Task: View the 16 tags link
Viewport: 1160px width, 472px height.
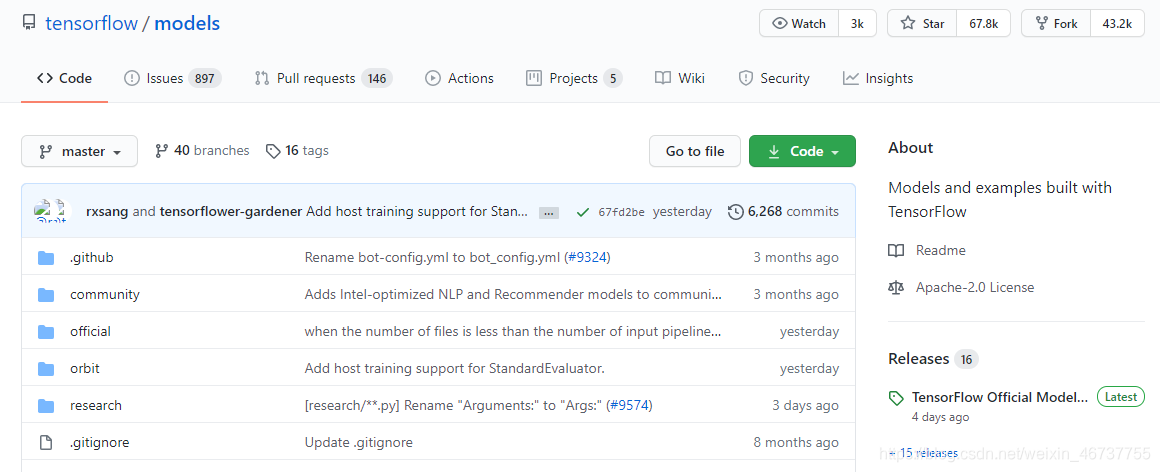Action: point(297,151)
